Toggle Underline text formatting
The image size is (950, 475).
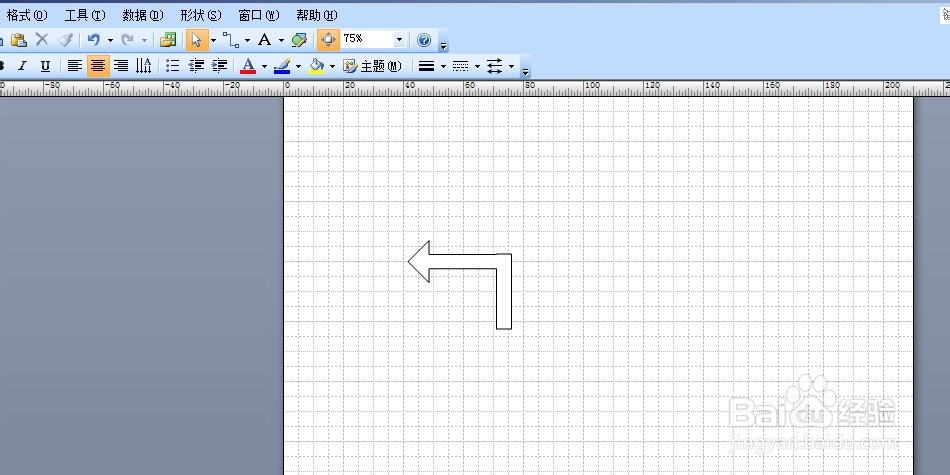[45, 66]
